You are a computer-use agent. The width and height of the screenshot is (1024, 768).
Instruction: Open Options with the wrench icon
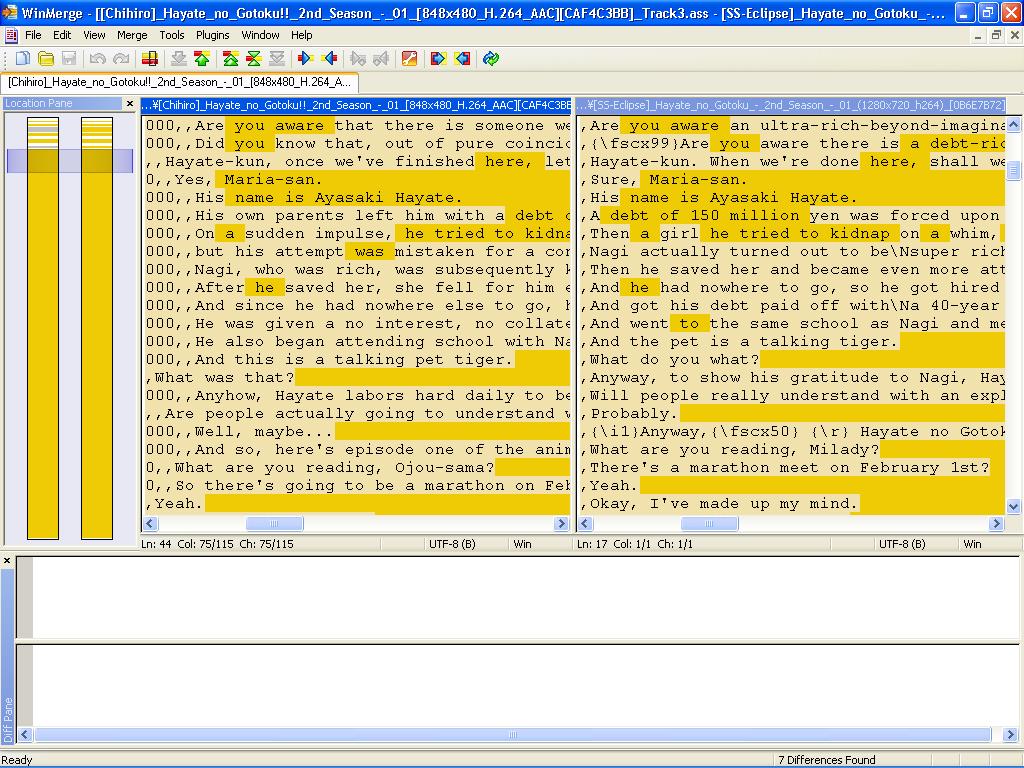(409, 59)
